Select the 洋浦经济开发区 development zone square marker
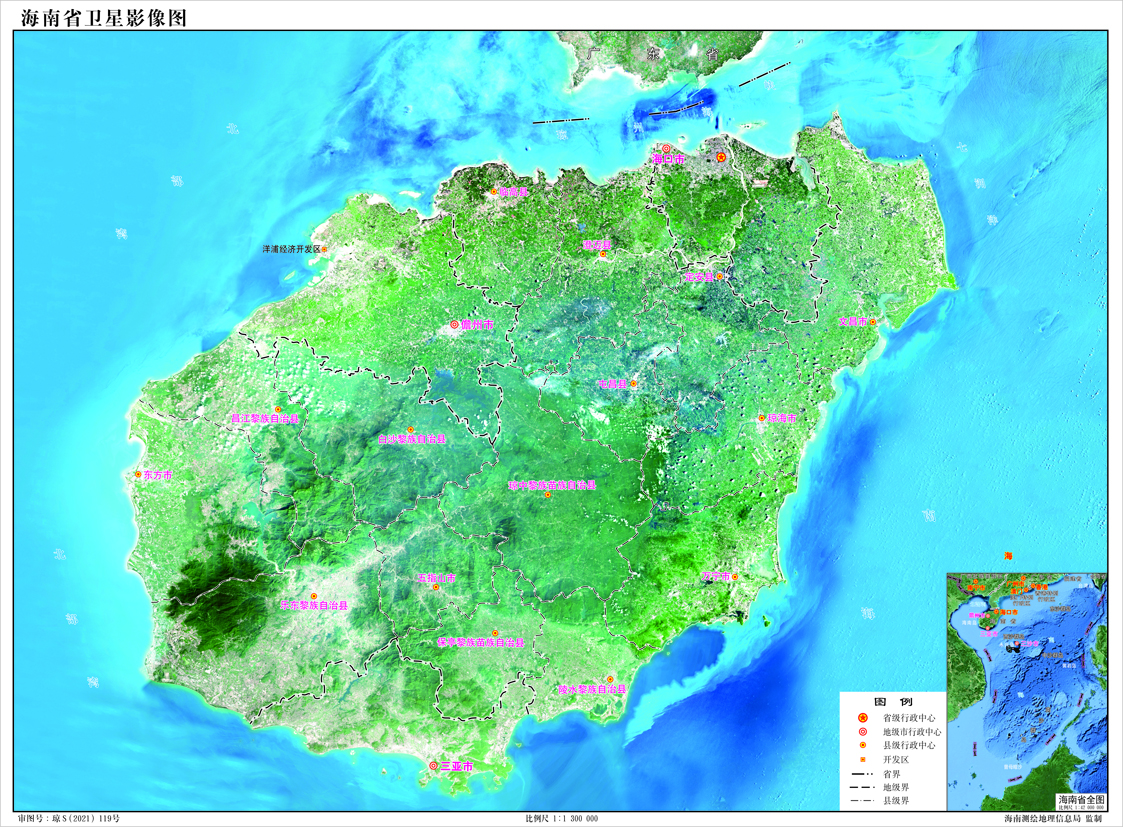The image size is (1123, 827). pos(324,249)
